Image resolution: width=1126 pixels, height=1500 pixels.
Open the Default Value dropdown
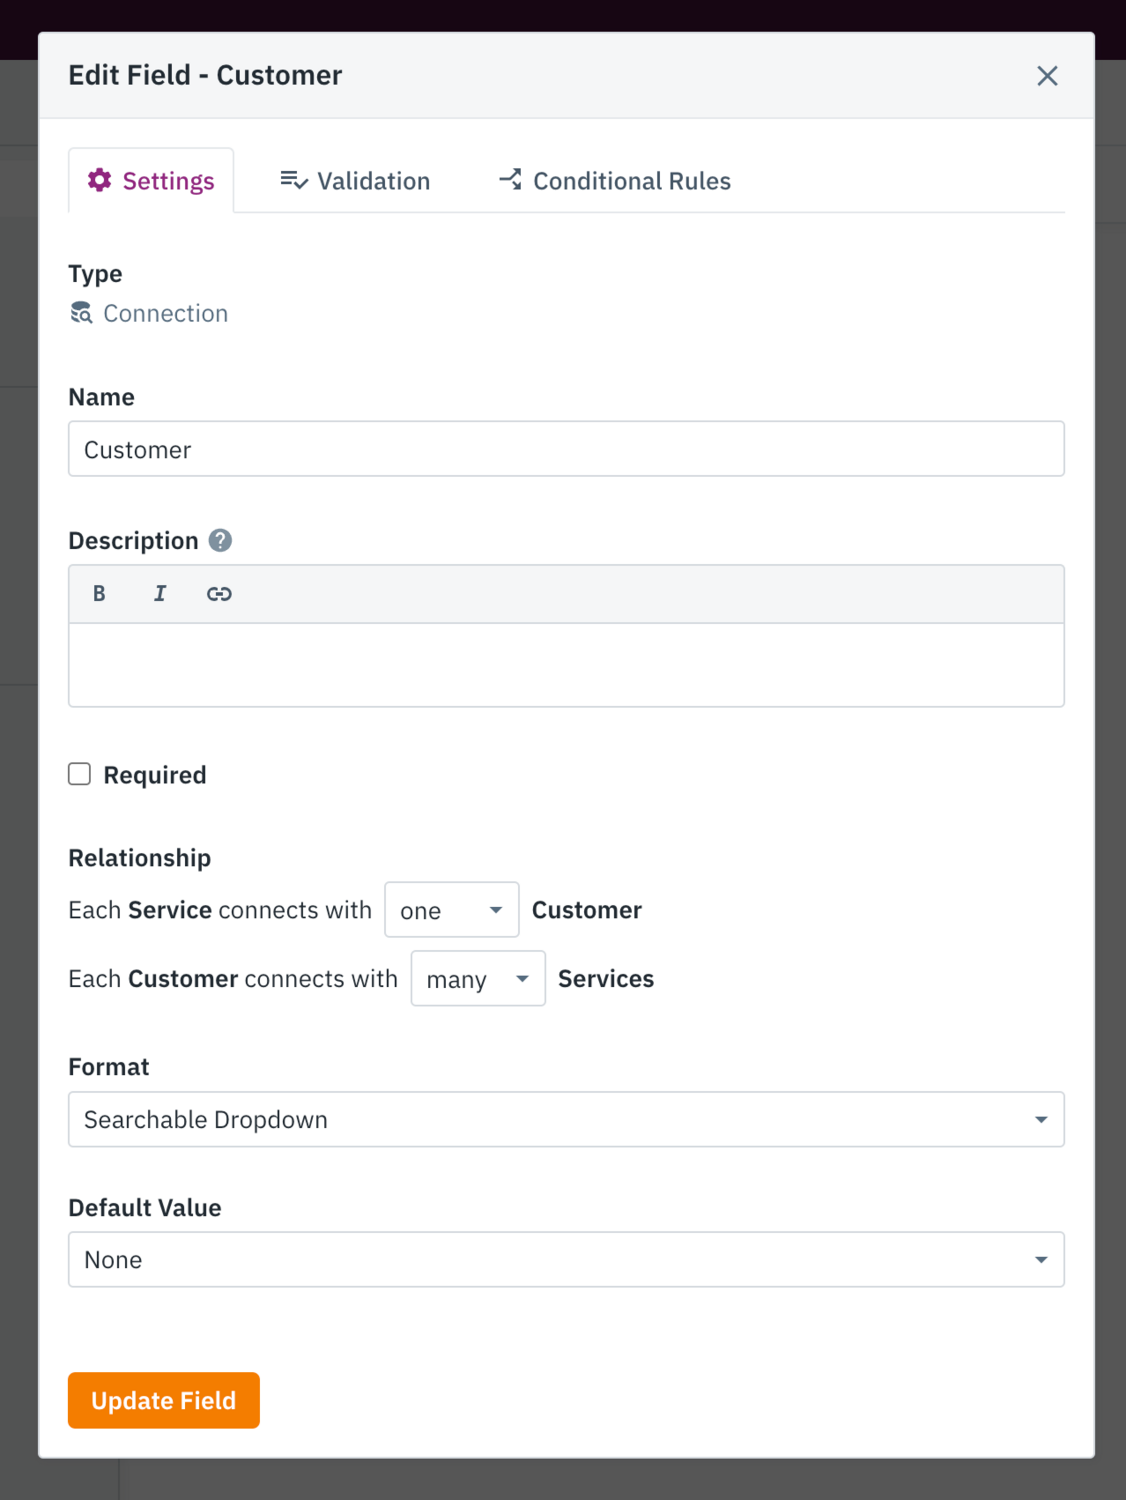(566, 1260)
